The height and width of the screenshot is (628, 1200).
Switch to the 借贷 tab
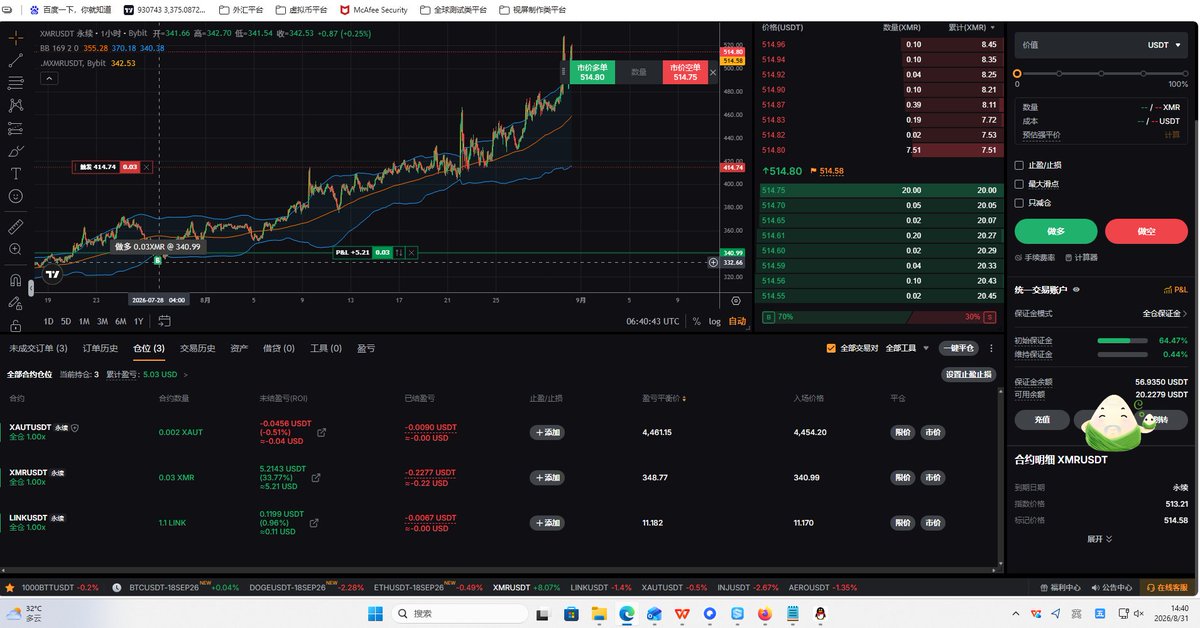pyautogui.click(x=278, y=348)
